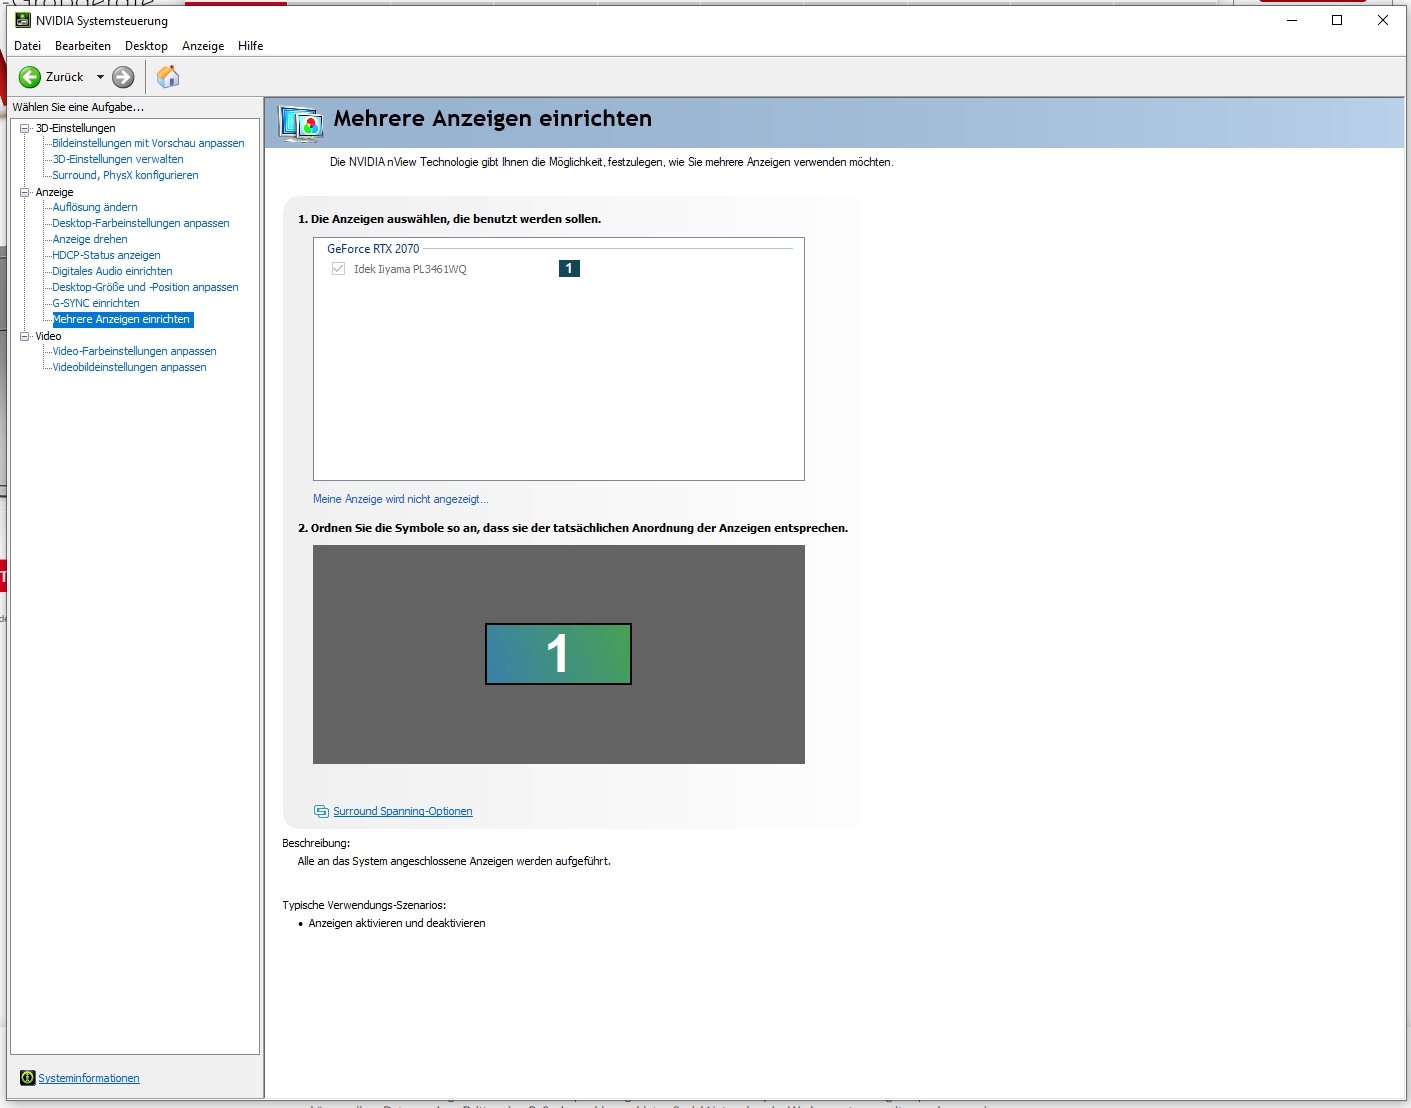Select Surround, PhysX konfigurieren
Screen dimensions: 1411x1108
coord(125,175)
